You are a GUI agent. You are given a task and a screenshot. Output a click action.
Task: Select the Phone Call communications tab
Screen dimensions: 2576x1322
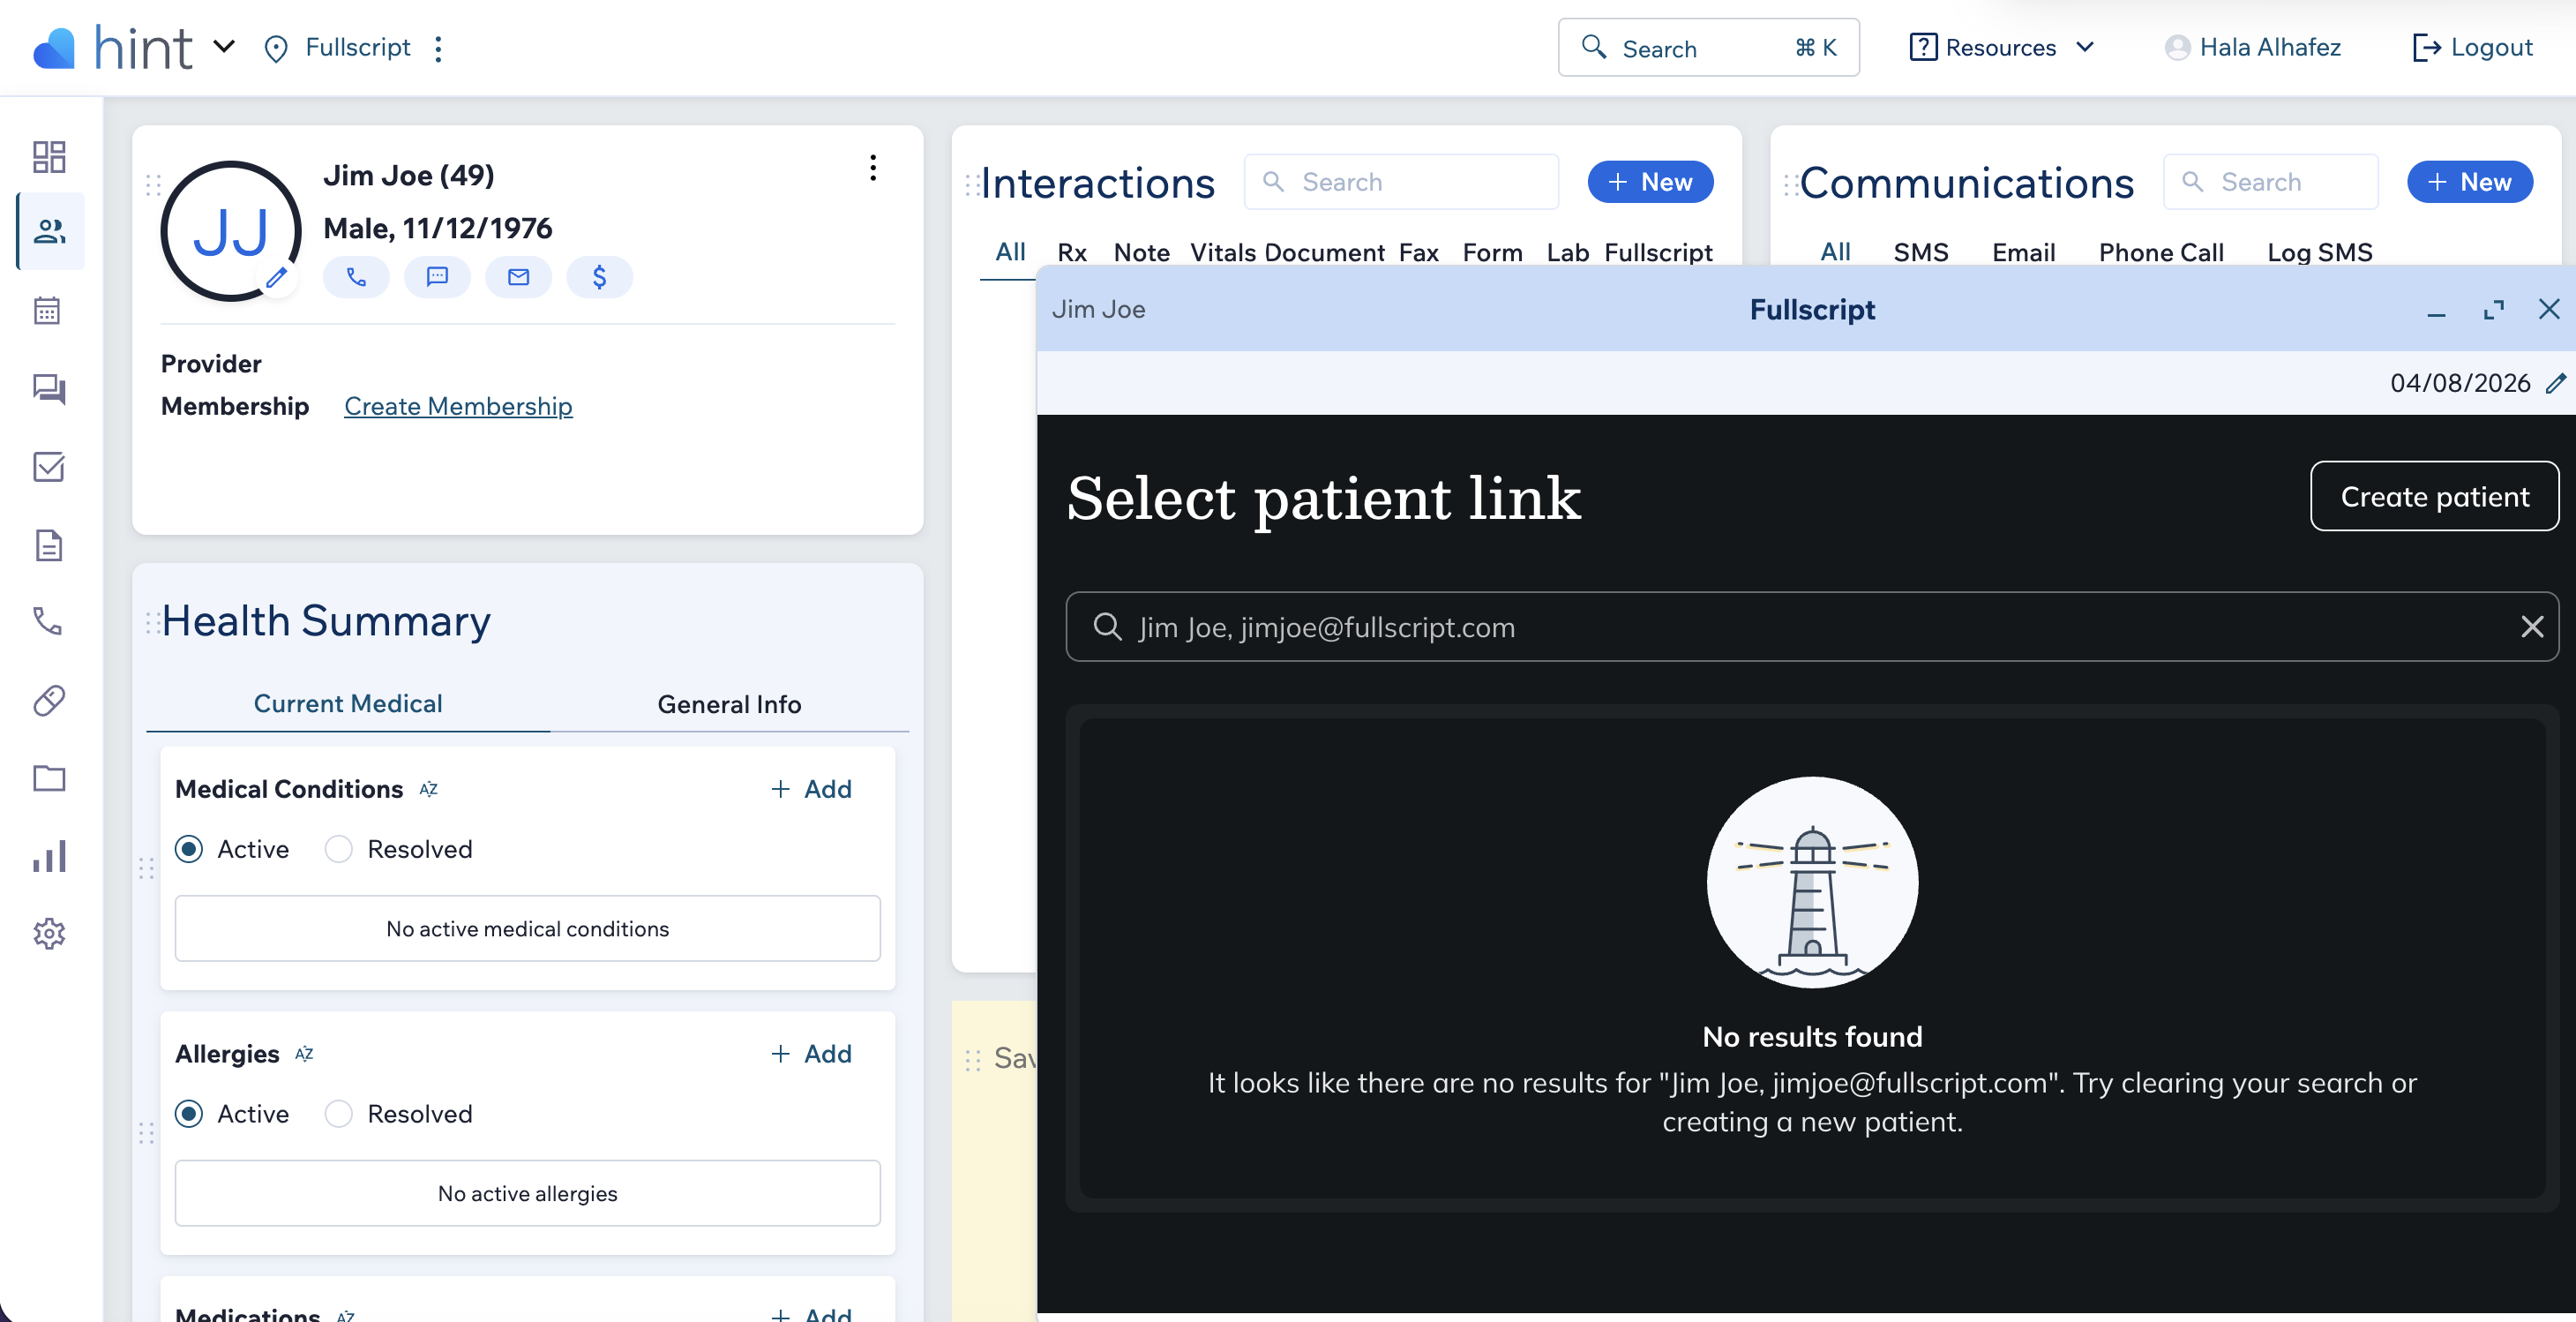(2160, 252)
